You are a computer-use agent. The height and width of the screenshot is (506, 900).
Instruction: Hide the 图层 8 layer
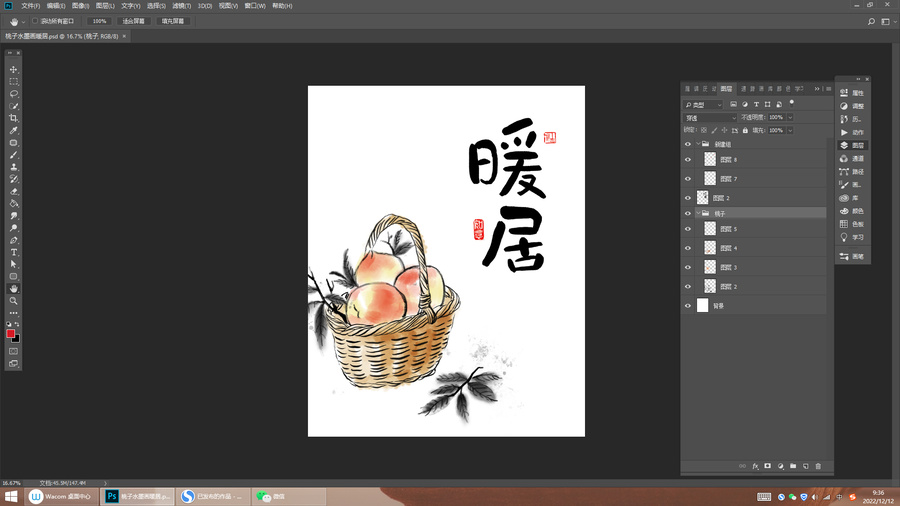(x=688, y=159)
